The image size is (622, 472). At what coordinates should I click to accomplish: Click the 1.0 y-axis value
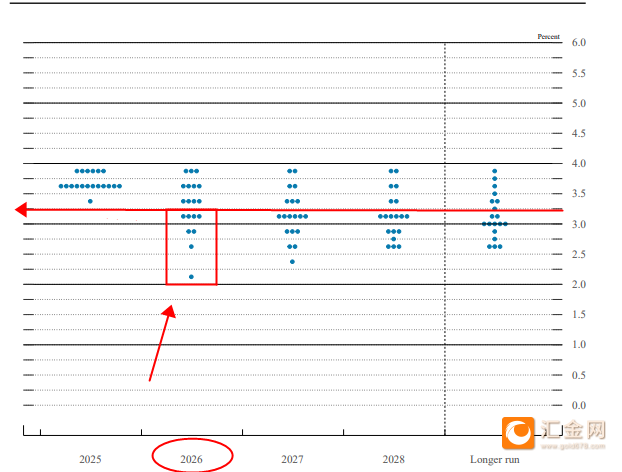(x=579, y=344)
